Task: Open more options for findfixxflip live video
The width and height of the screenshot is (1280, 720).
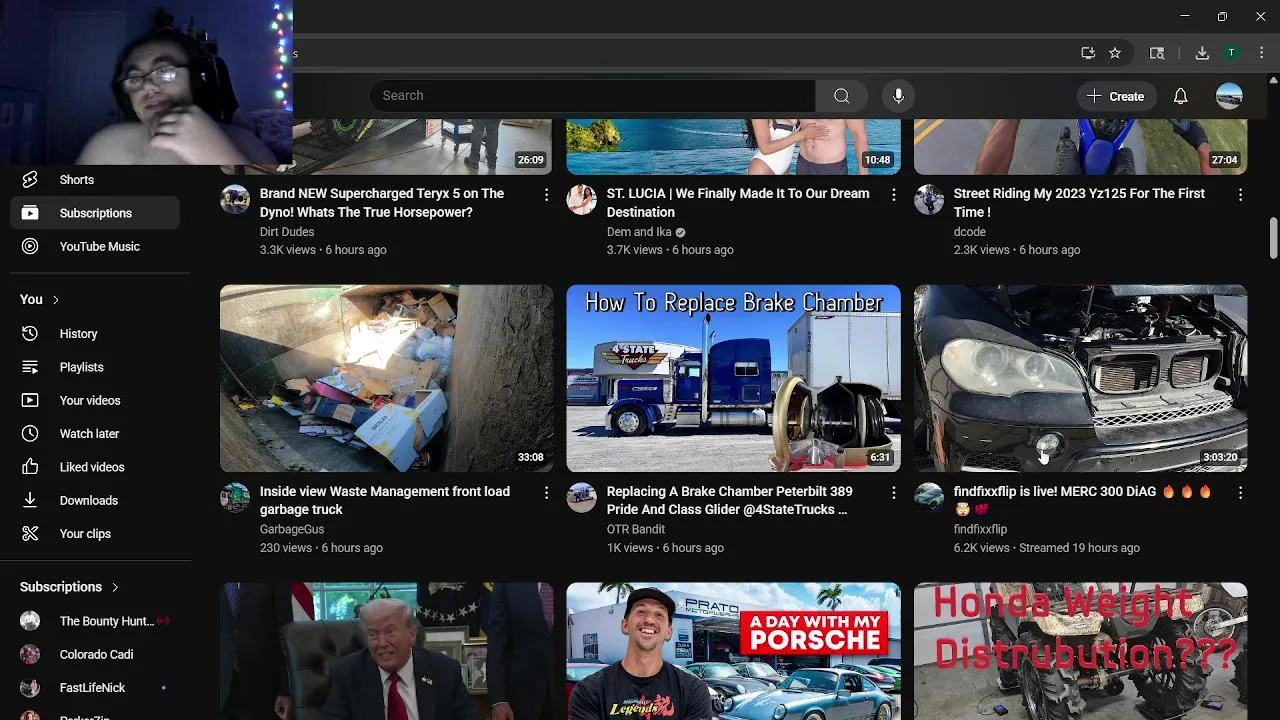Action: point(1240,493)
